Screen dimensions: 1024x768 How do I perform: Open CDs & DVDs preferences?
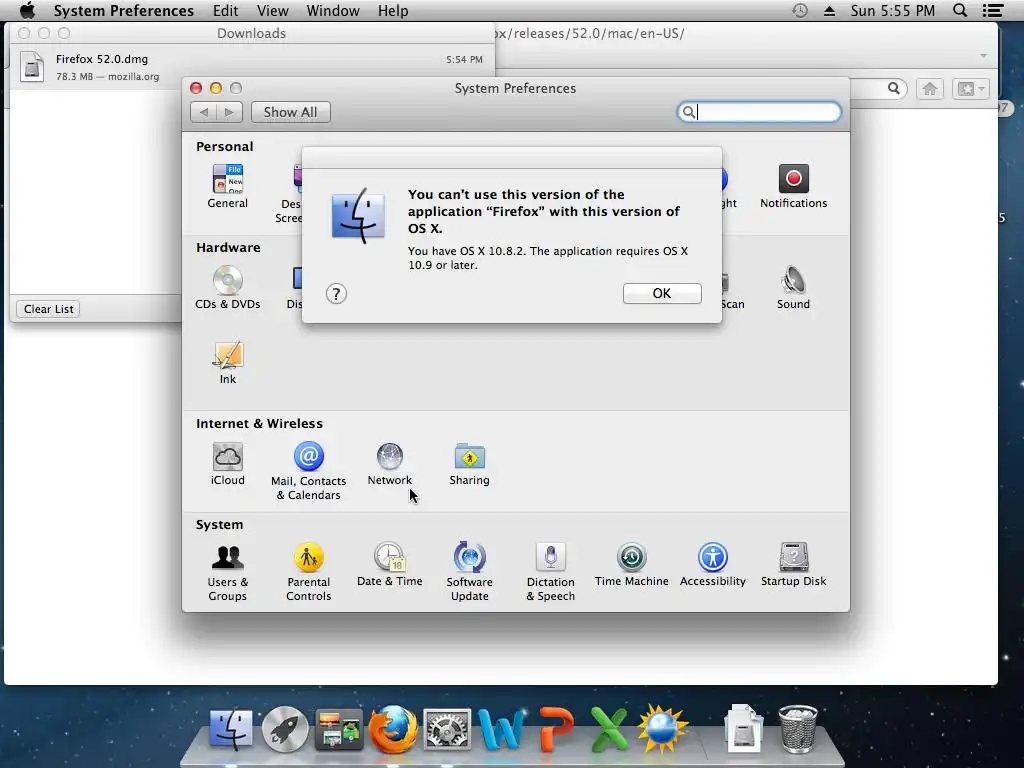click(x=227, y=287)
